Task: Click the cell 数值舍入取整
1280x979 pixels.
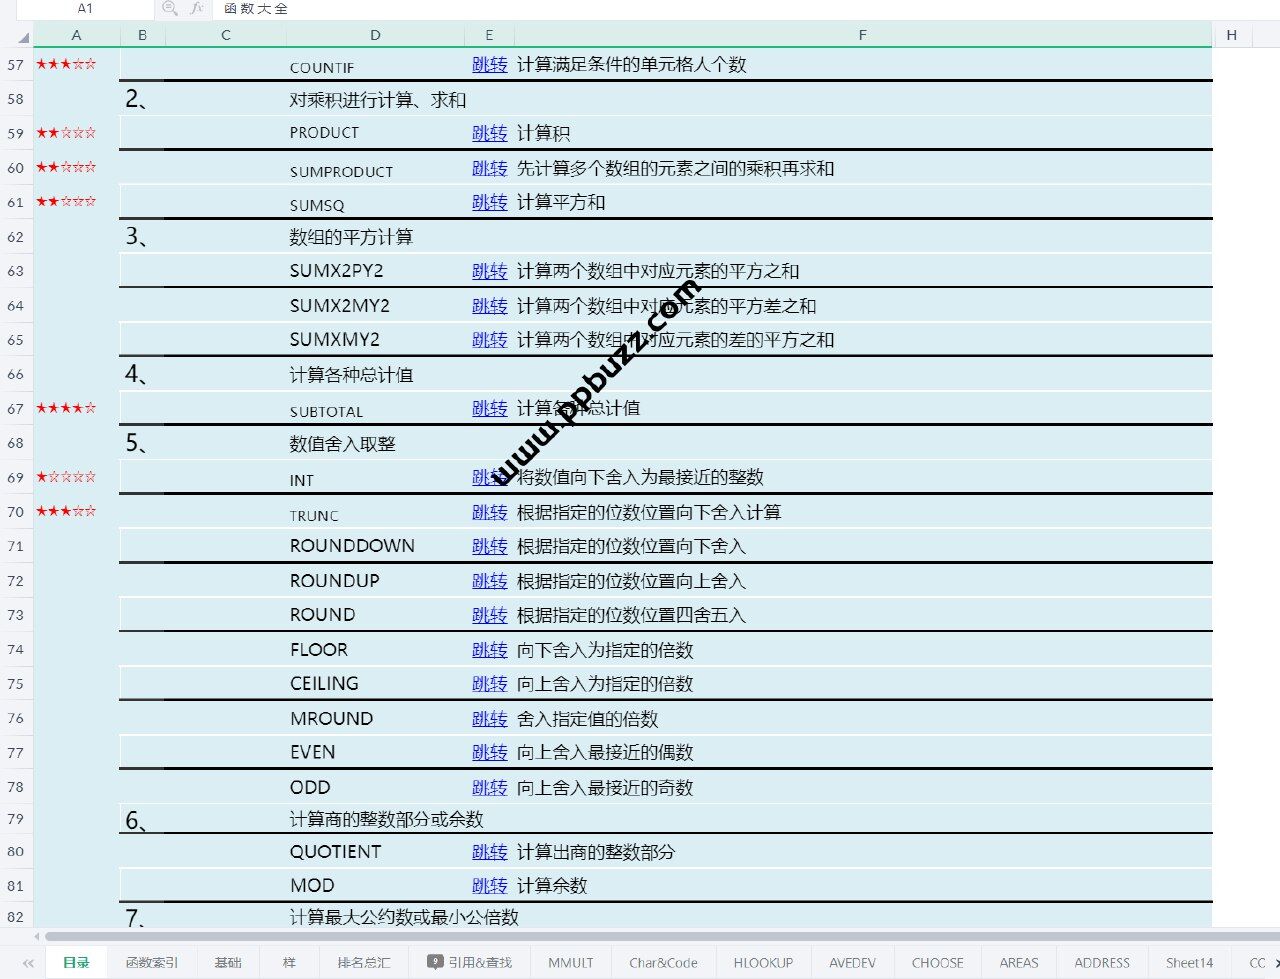Action: click(342, 444)
